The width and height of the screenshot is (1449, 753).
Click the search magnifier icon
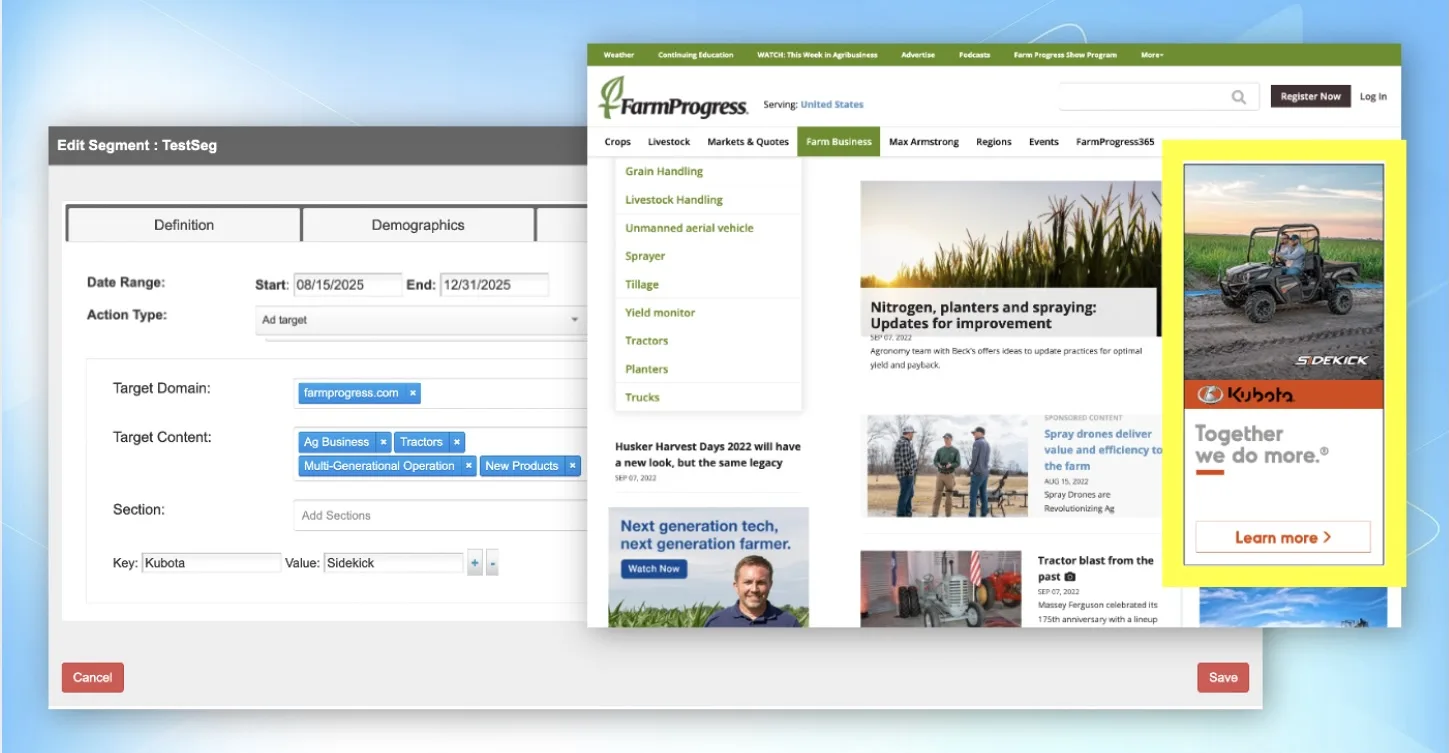click(1239, 97)
